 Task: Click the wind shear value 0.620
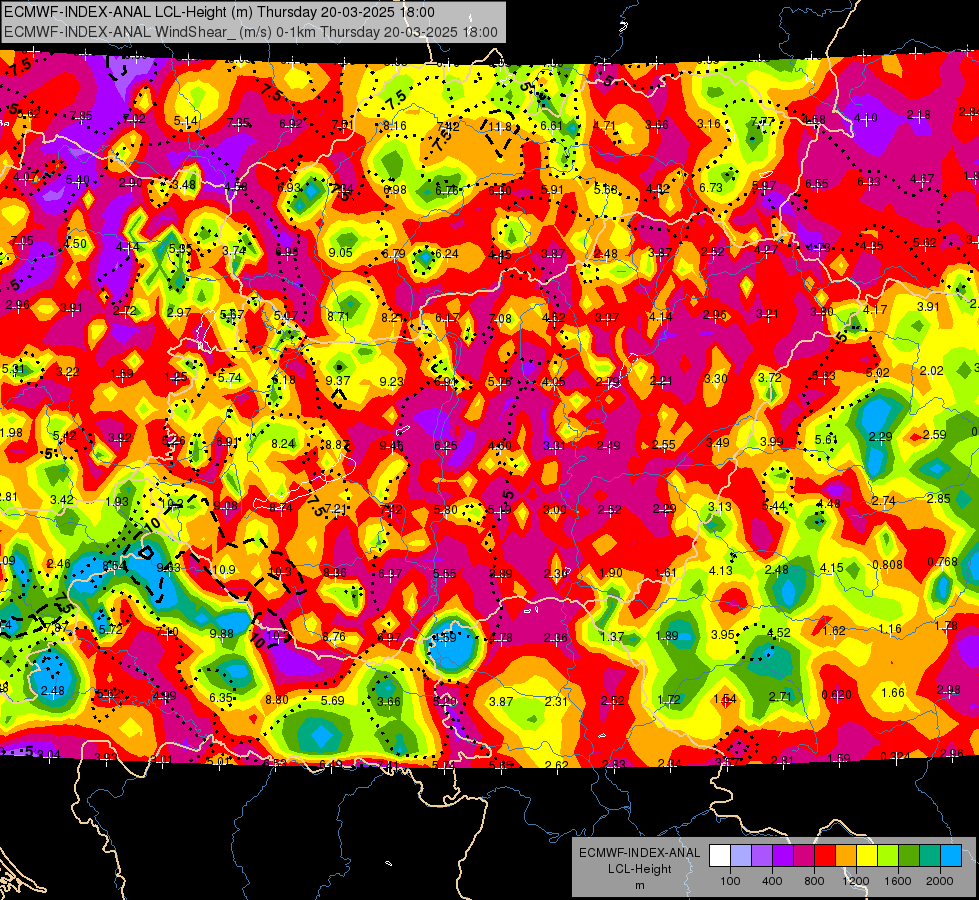[837, 695]
